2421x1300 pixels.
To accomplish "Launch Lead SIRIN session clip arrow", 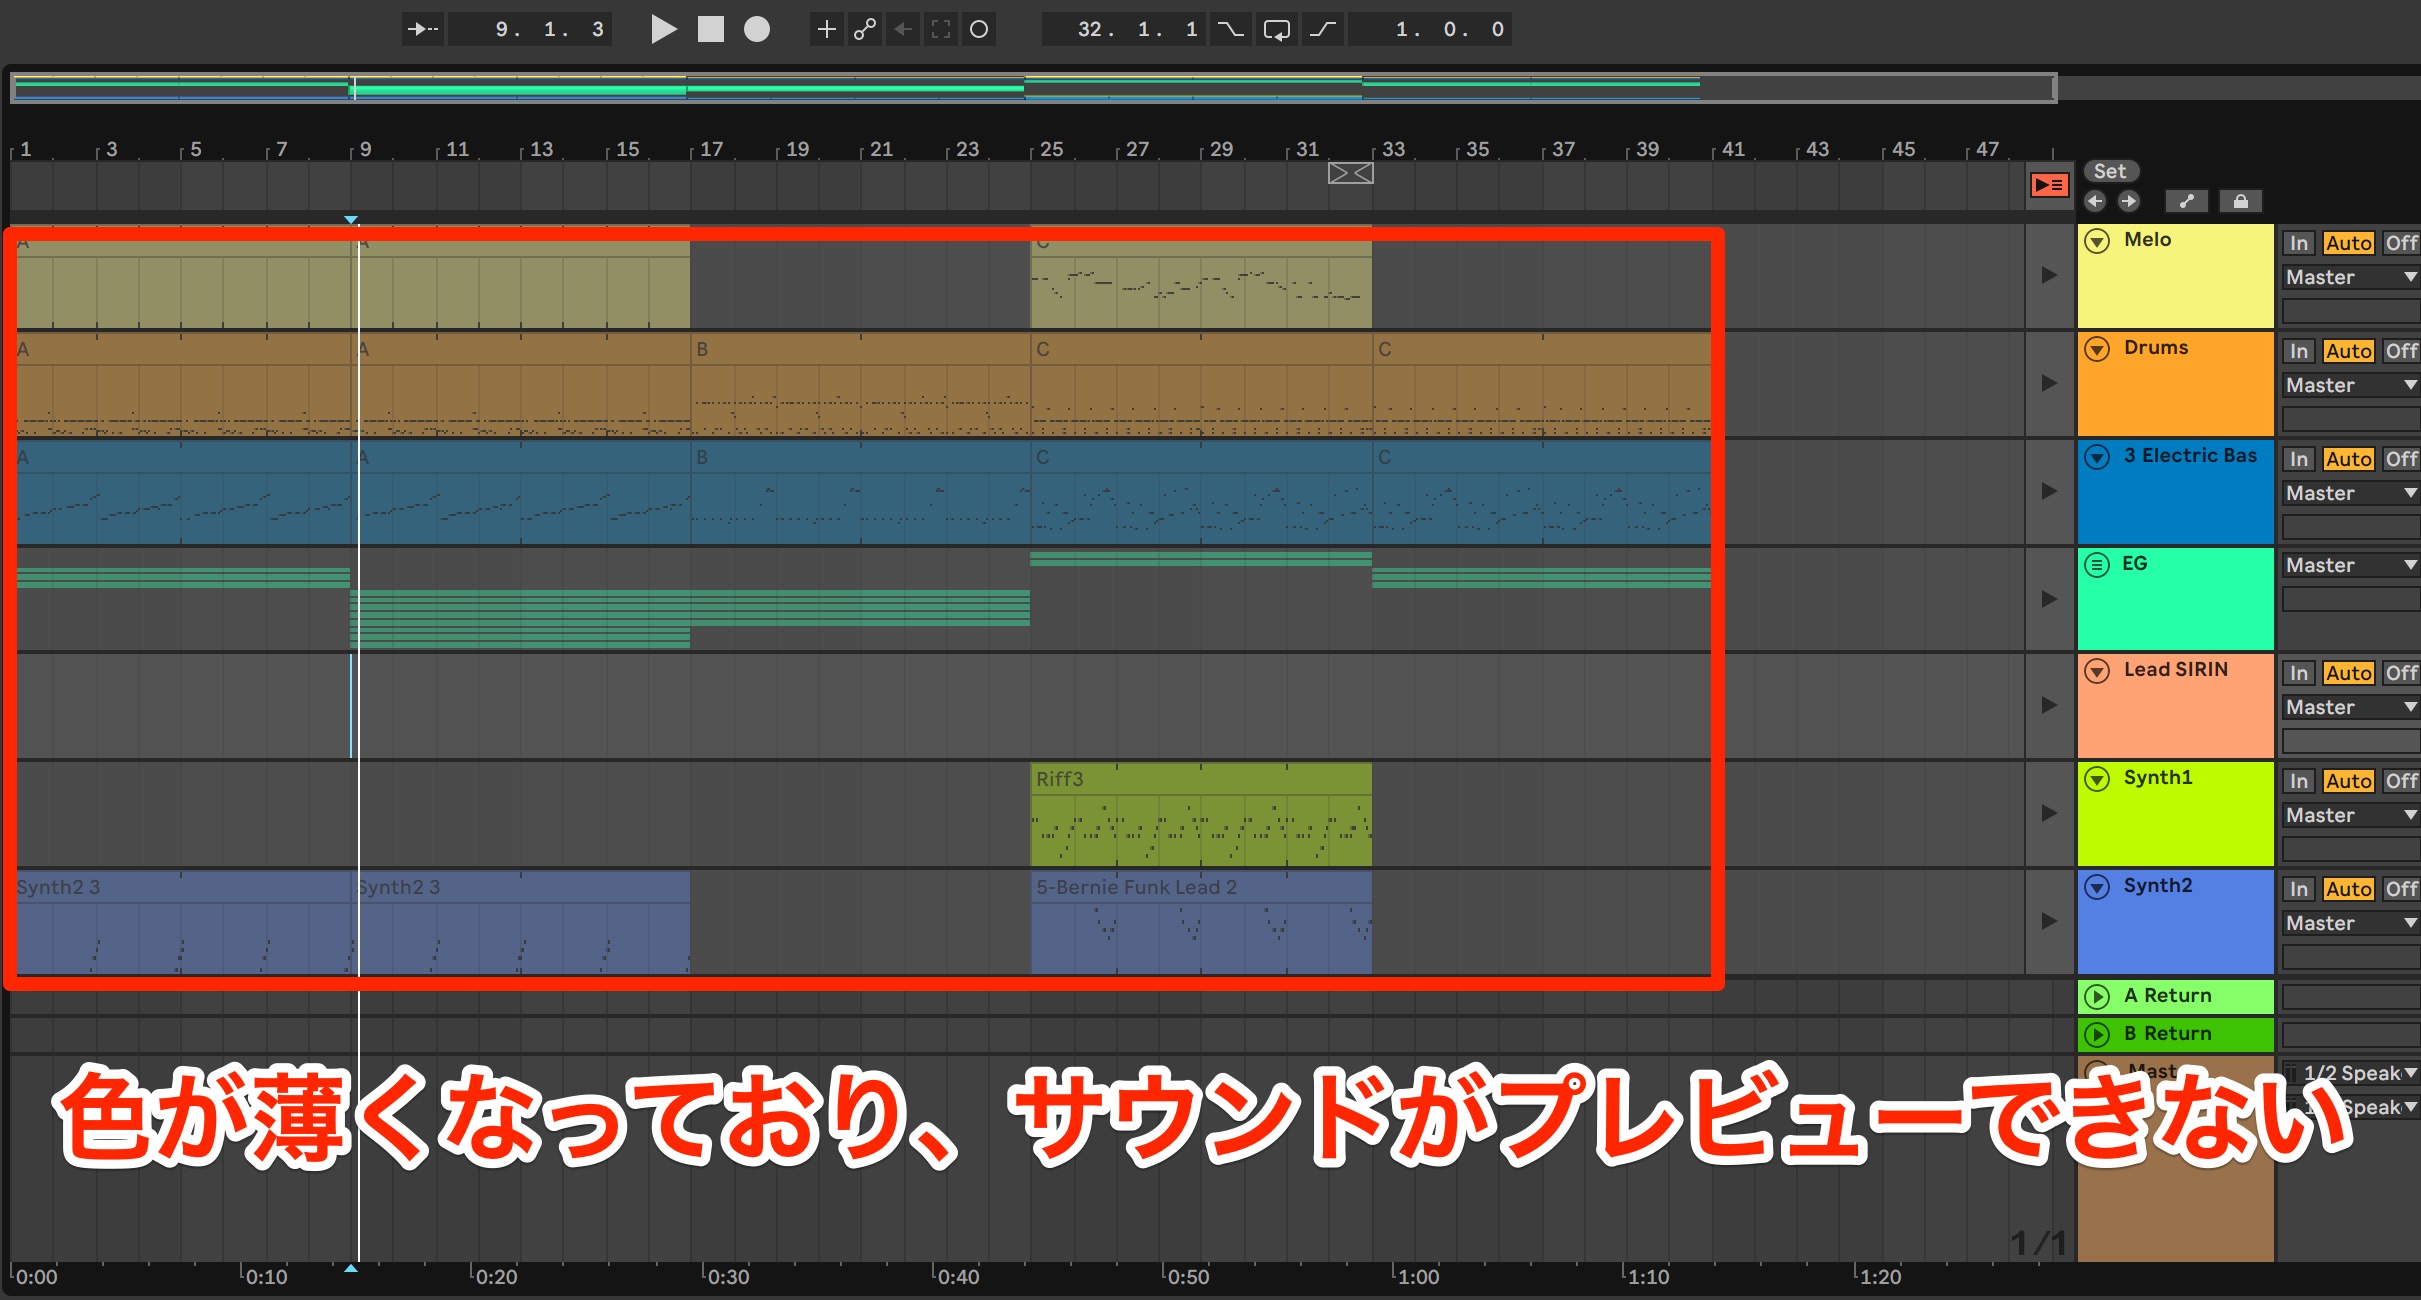I will pyautogui.click(x=2049, y=705).
